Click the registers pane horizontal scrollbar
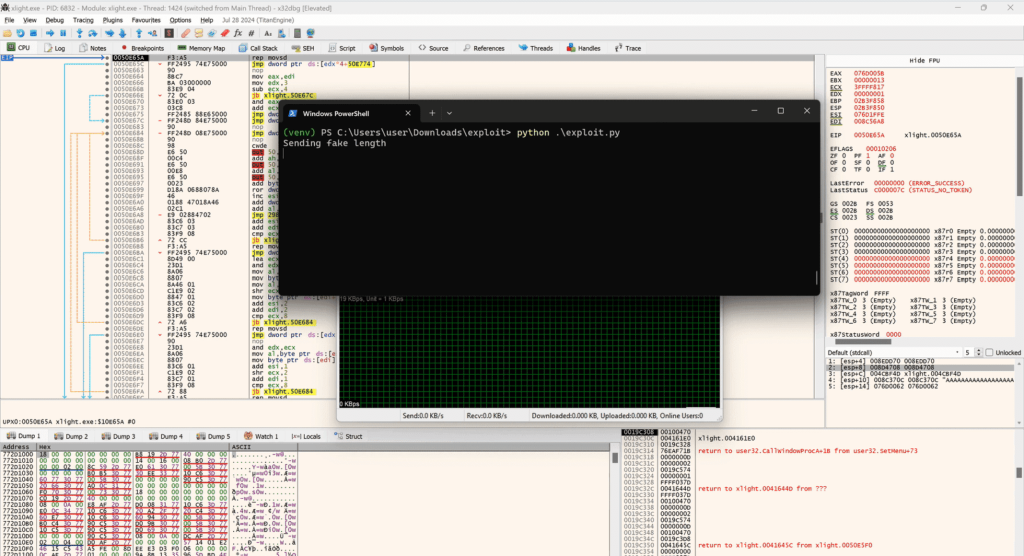1024x556 pixels. (x=863, y=341)
